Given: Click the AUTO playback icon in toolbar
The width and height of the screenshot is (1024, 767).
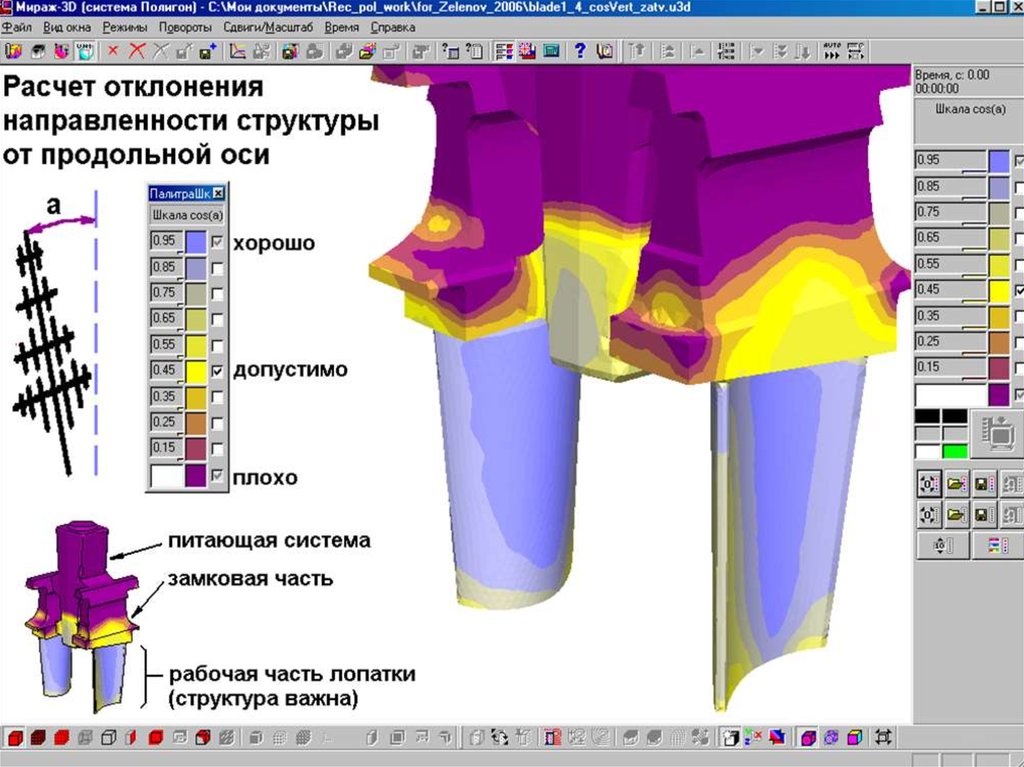Looking at the screenshot, I should click(832, 51).
